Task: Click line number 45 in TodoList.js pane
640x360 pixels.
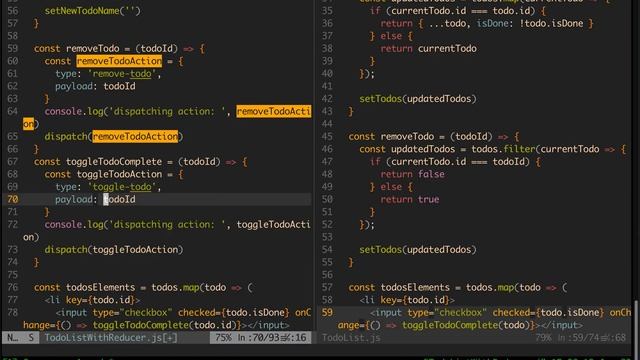Action: coord(327,136)
